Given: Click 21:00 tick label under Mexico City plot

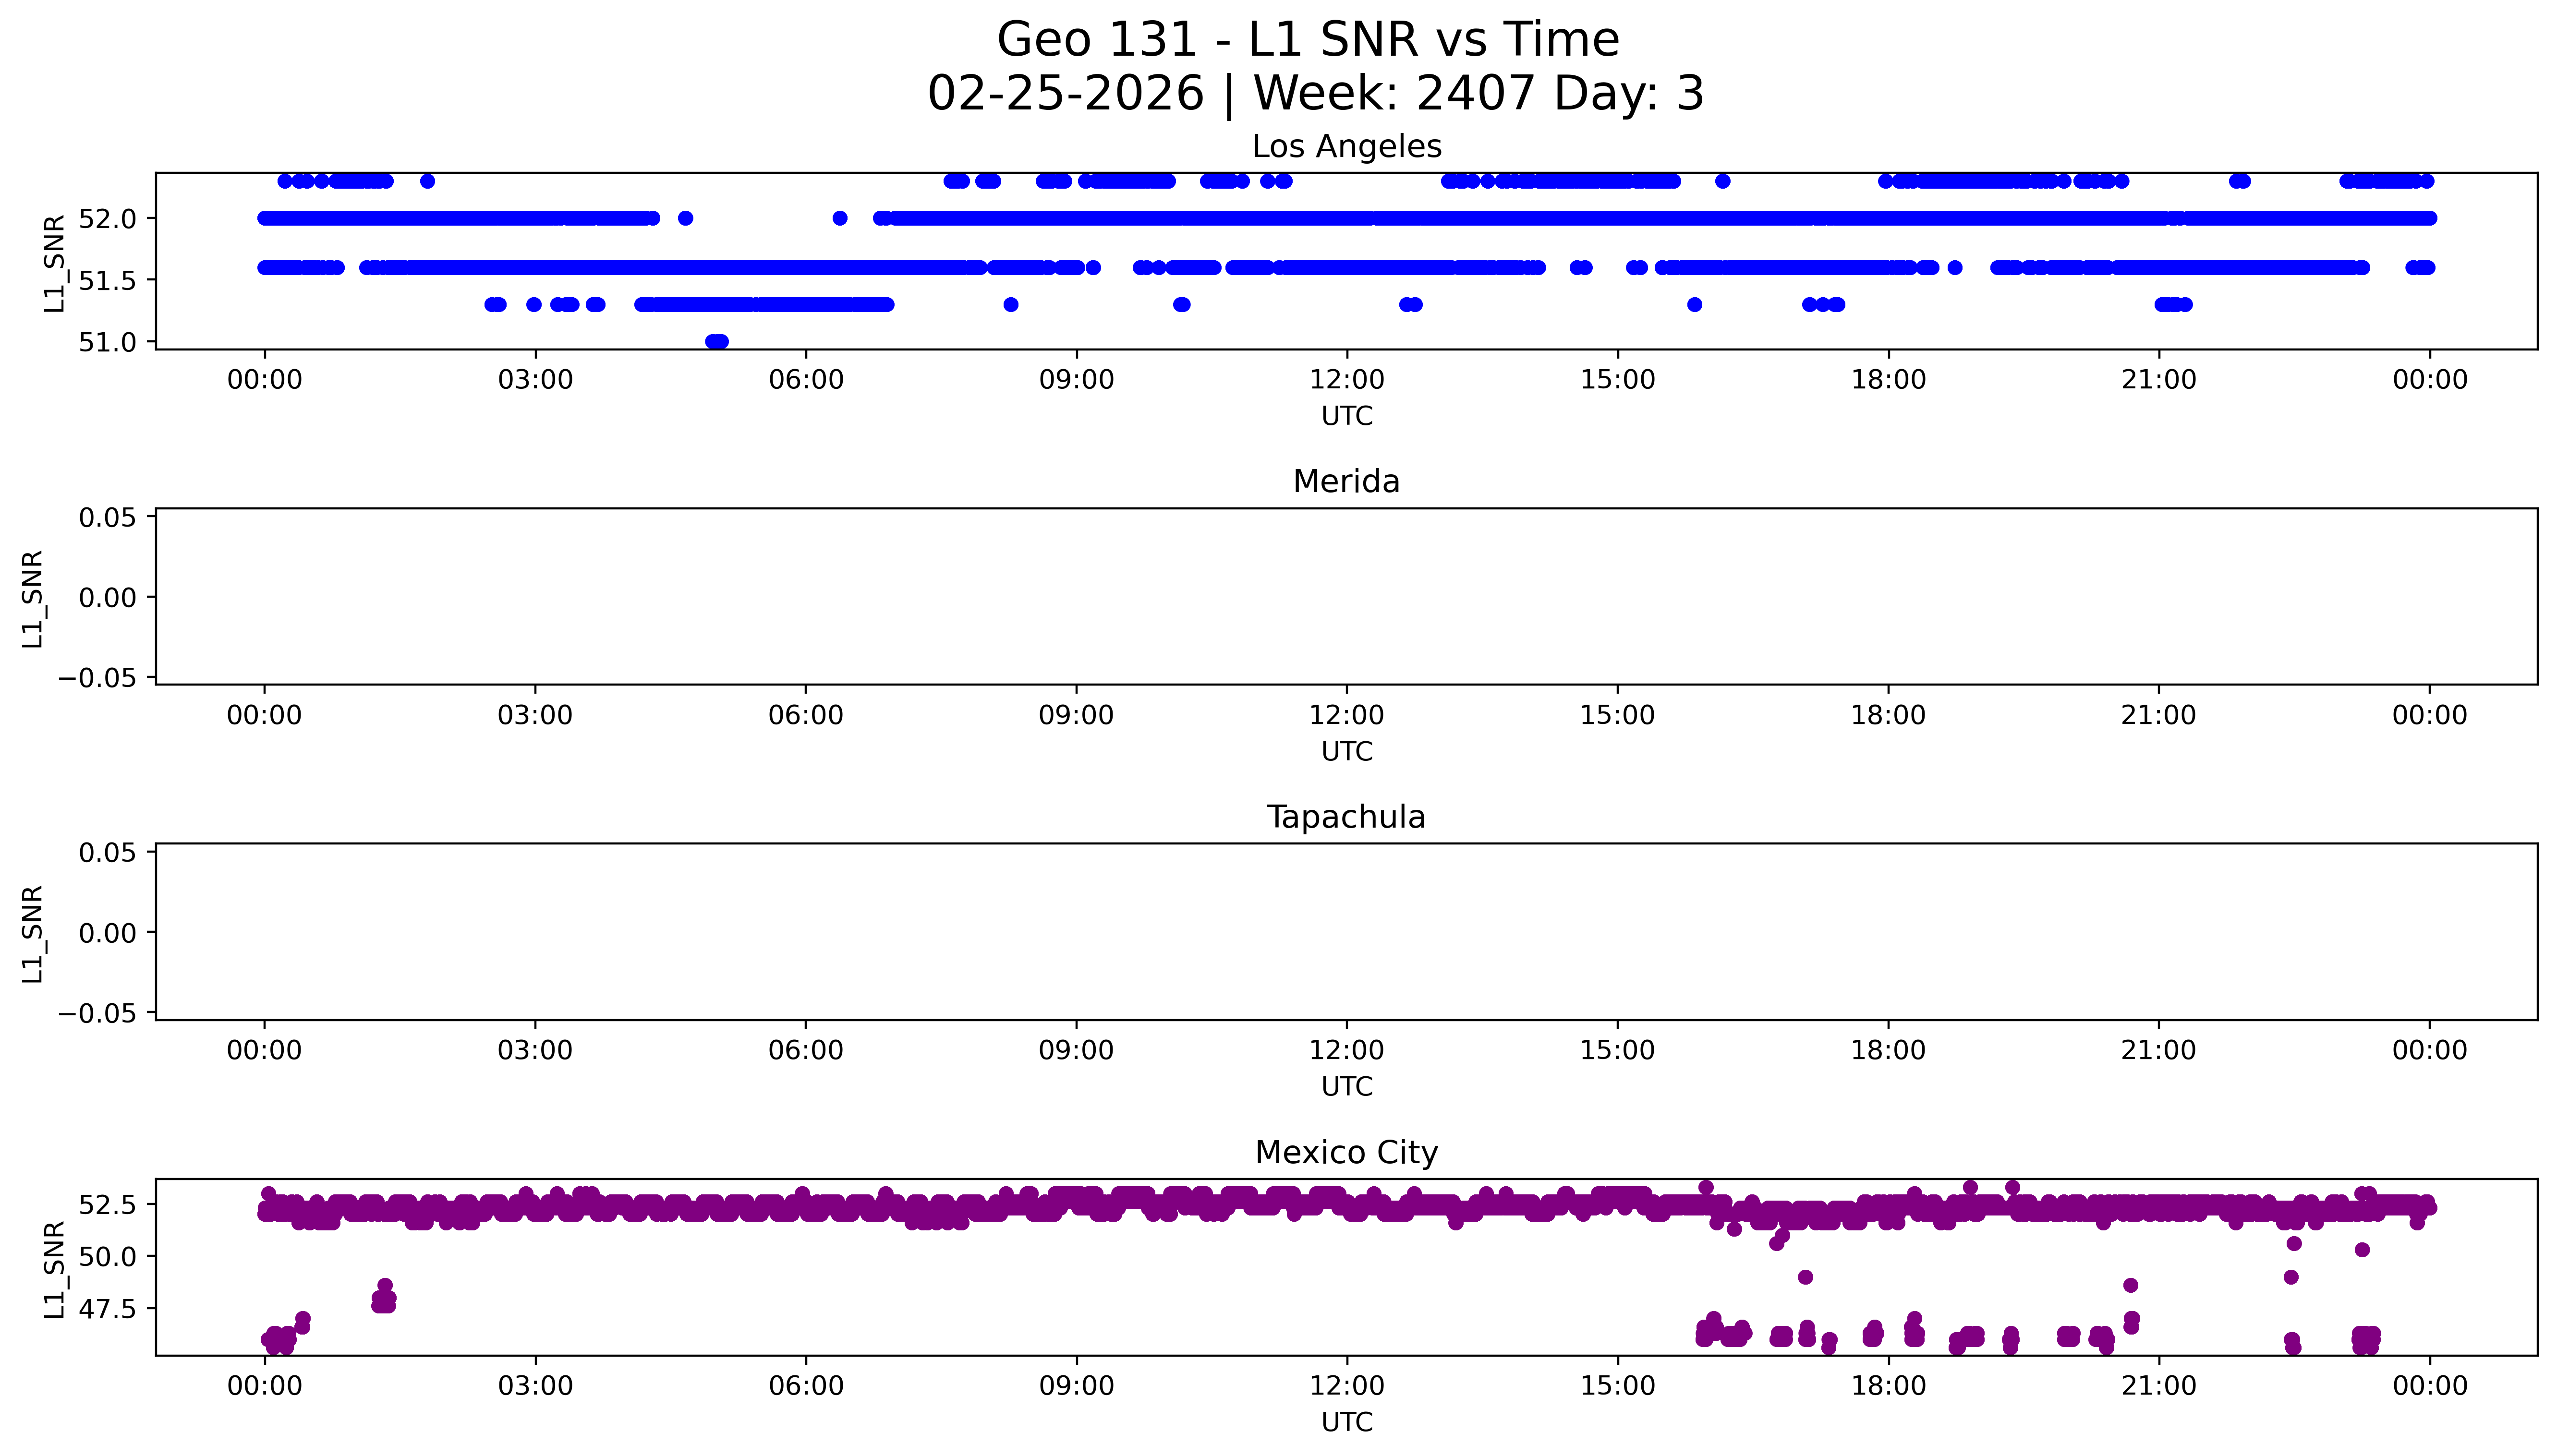Looking at the screenshot, I should pyautogui.click(x=2158, y=1386).
